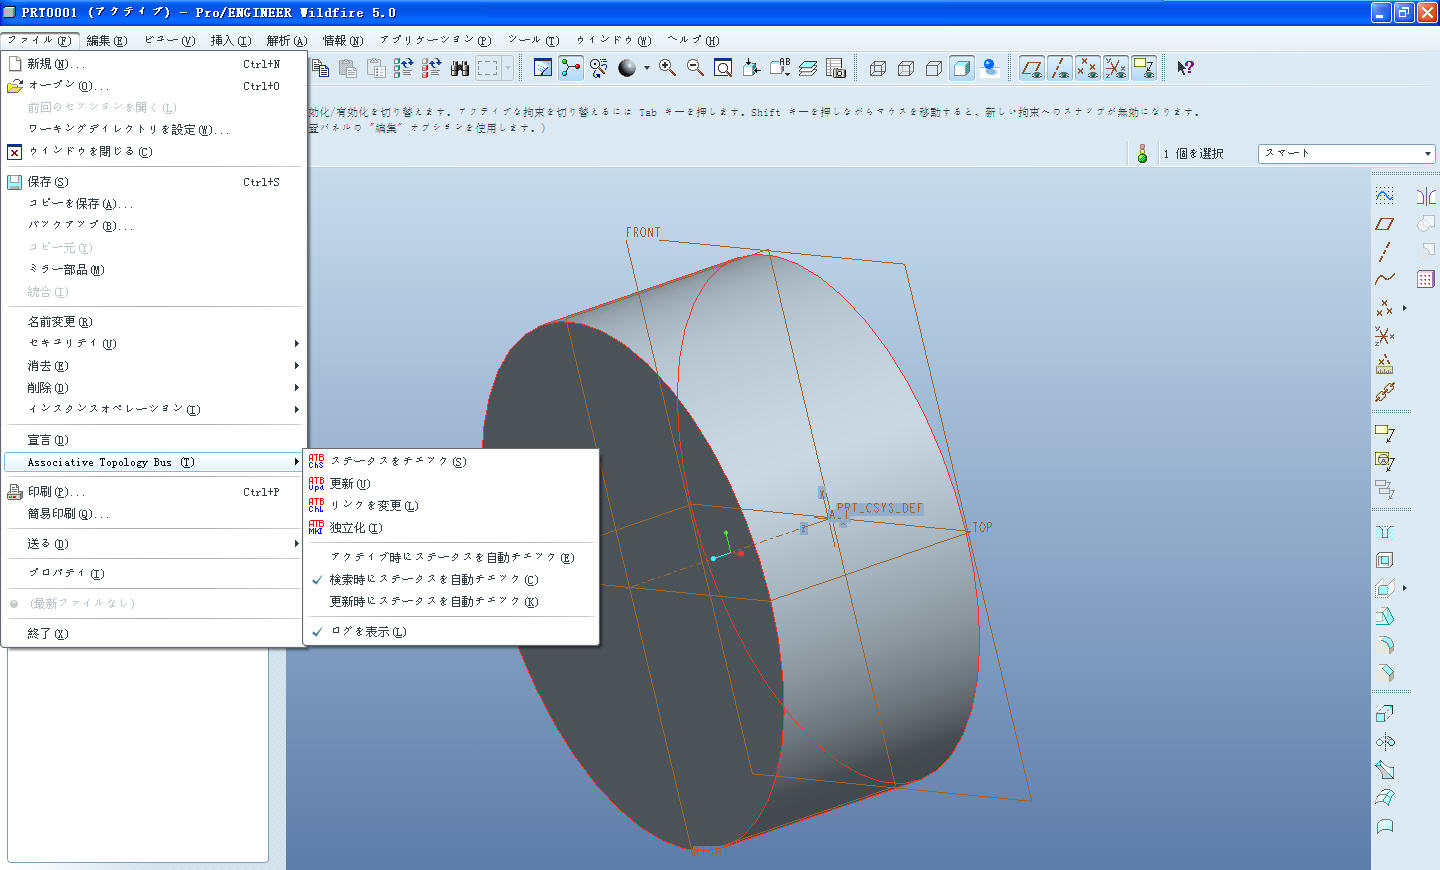1440x870 pixels.
Task: Switch to Hidden Line display
Action: 906,68
